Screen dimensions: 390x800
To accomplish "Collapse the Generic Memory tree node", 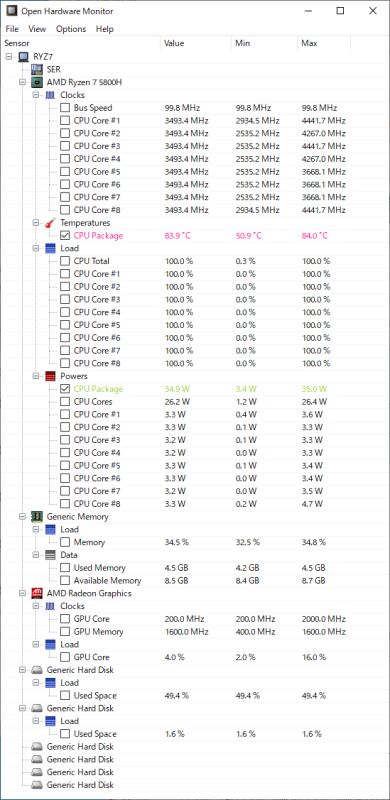I will click(x=22, y=516).
